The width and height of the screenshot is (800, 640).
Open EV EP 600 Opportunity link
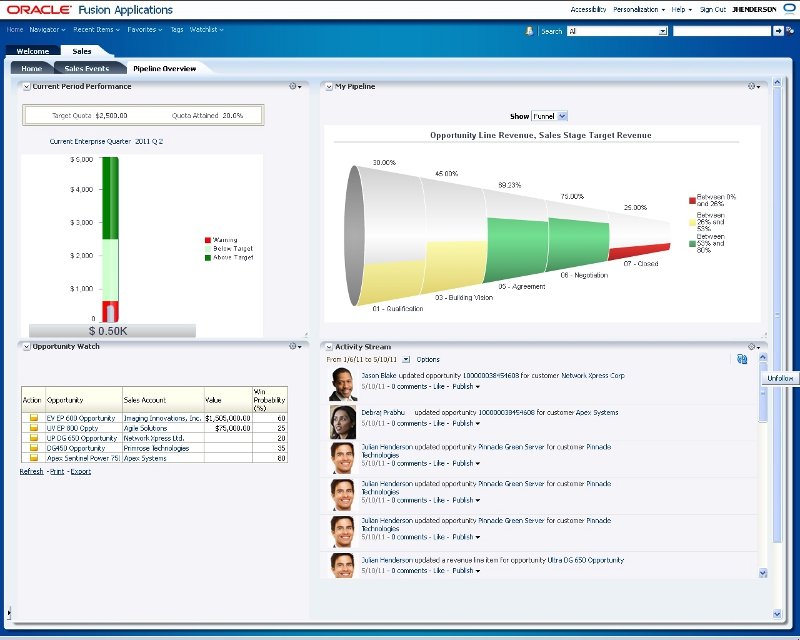(81, 418)
